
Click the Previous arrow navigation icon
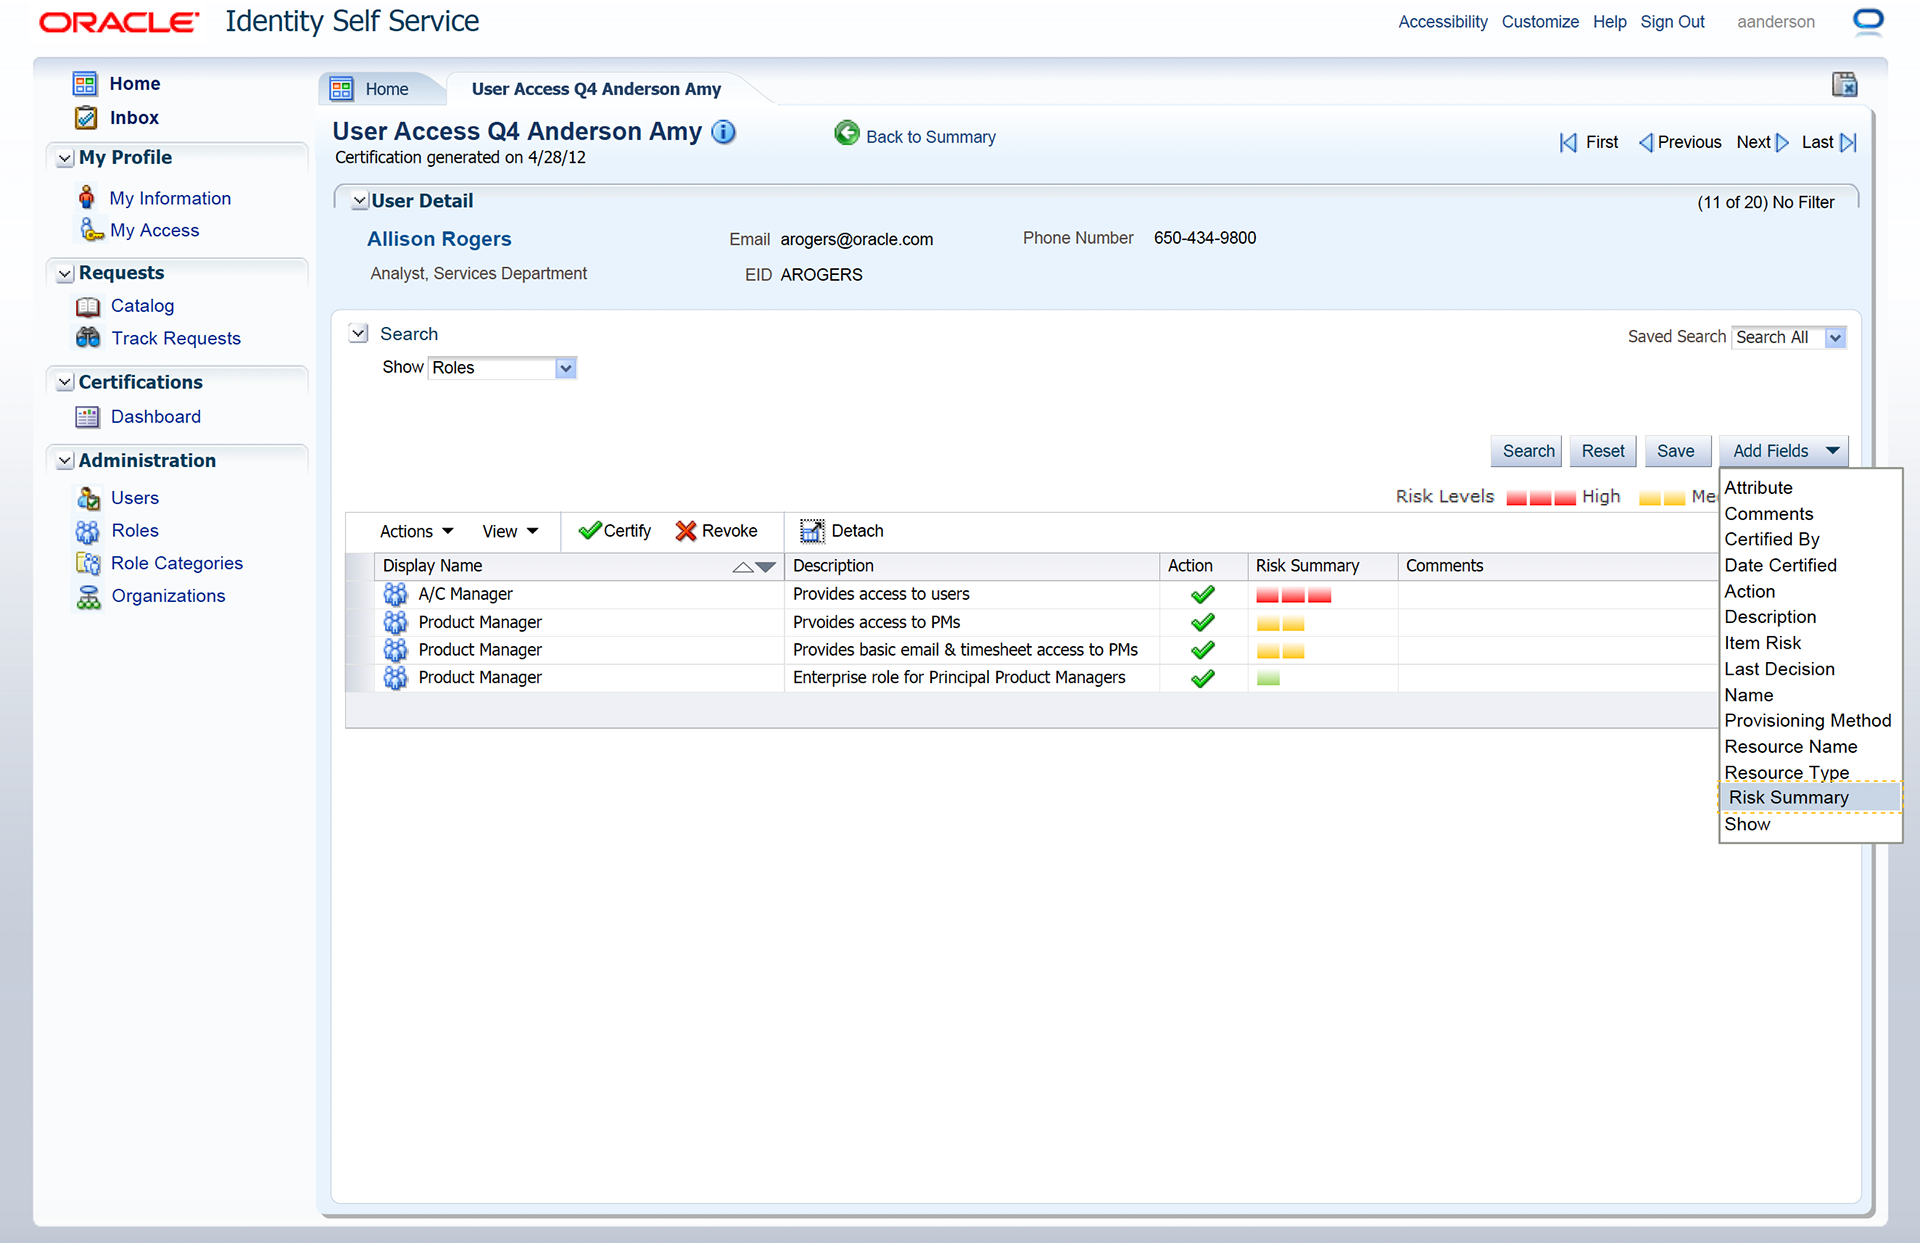tap(1645, 143)
